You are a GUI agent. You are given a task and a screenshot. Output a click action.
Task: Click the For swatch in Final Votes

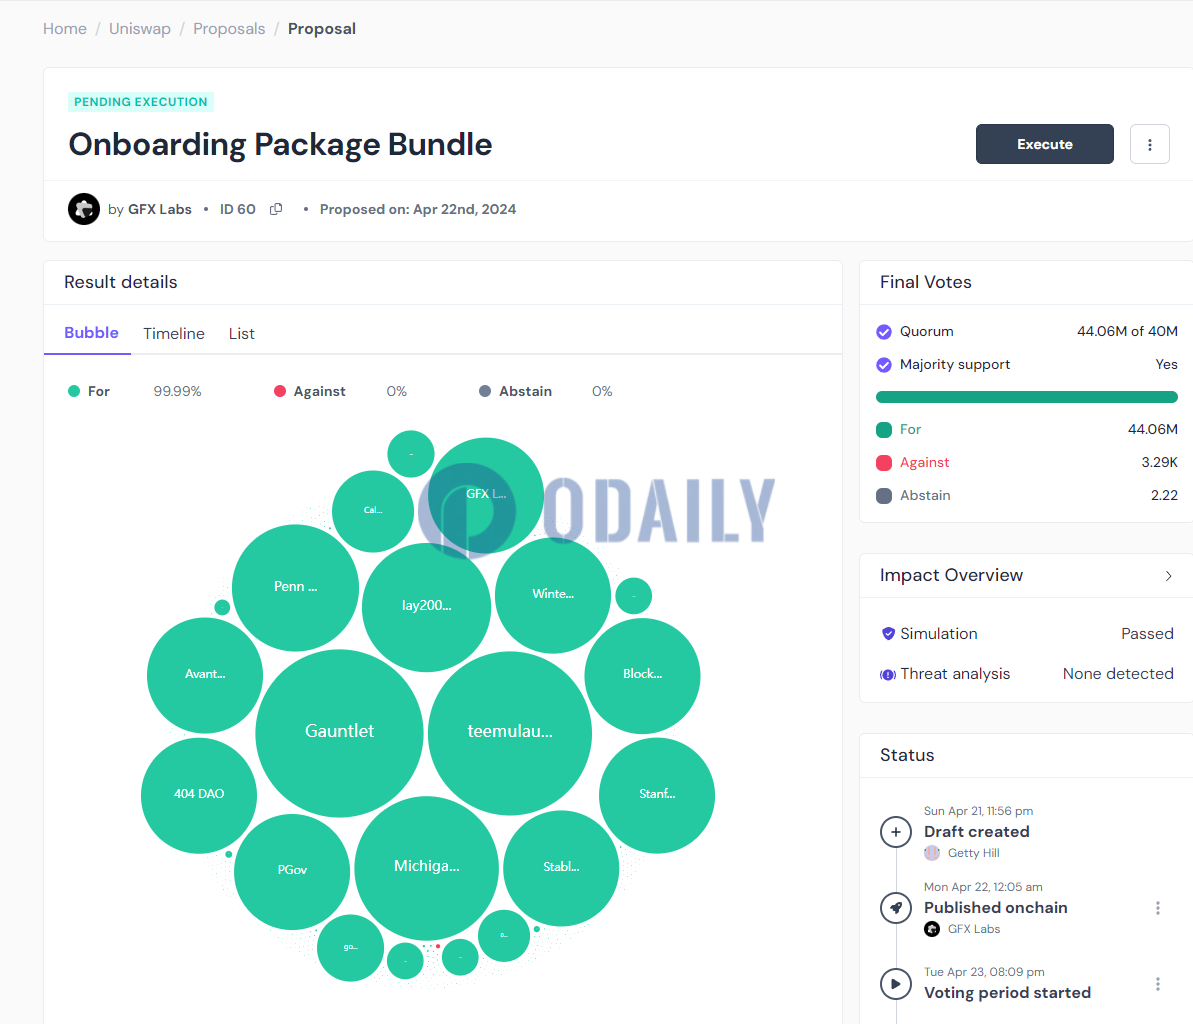[x=884, y=430]
